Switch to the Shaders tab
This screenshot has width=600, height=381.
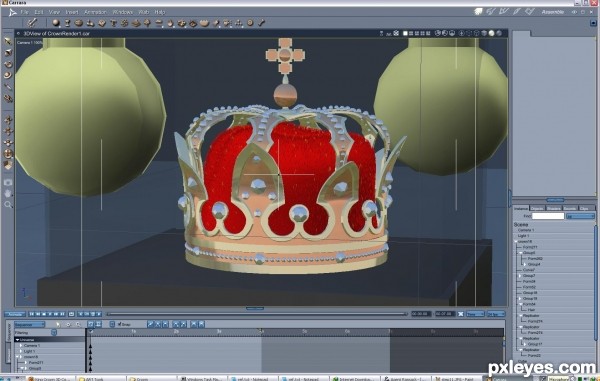[553, 208]
